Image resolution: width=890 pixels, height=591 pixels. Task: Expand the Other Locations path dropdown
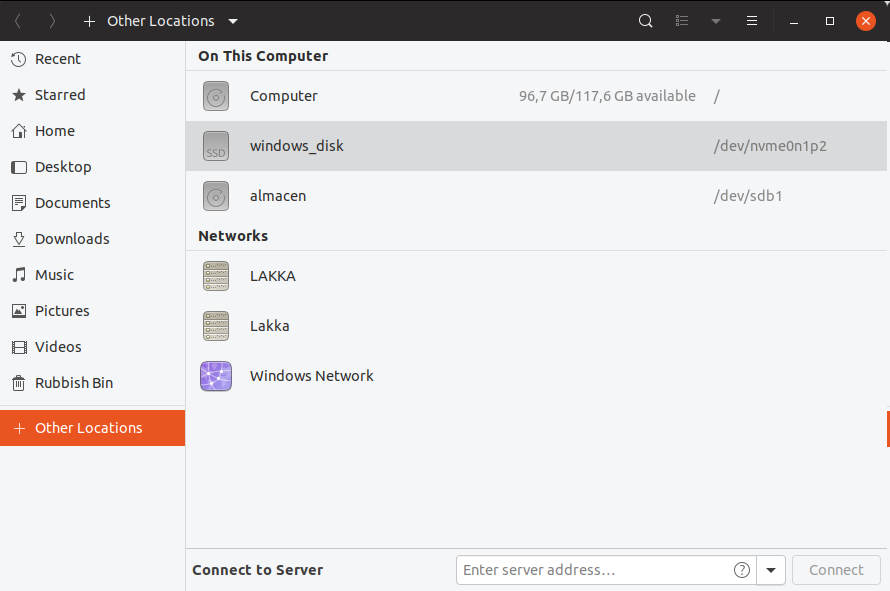(233, 21)
